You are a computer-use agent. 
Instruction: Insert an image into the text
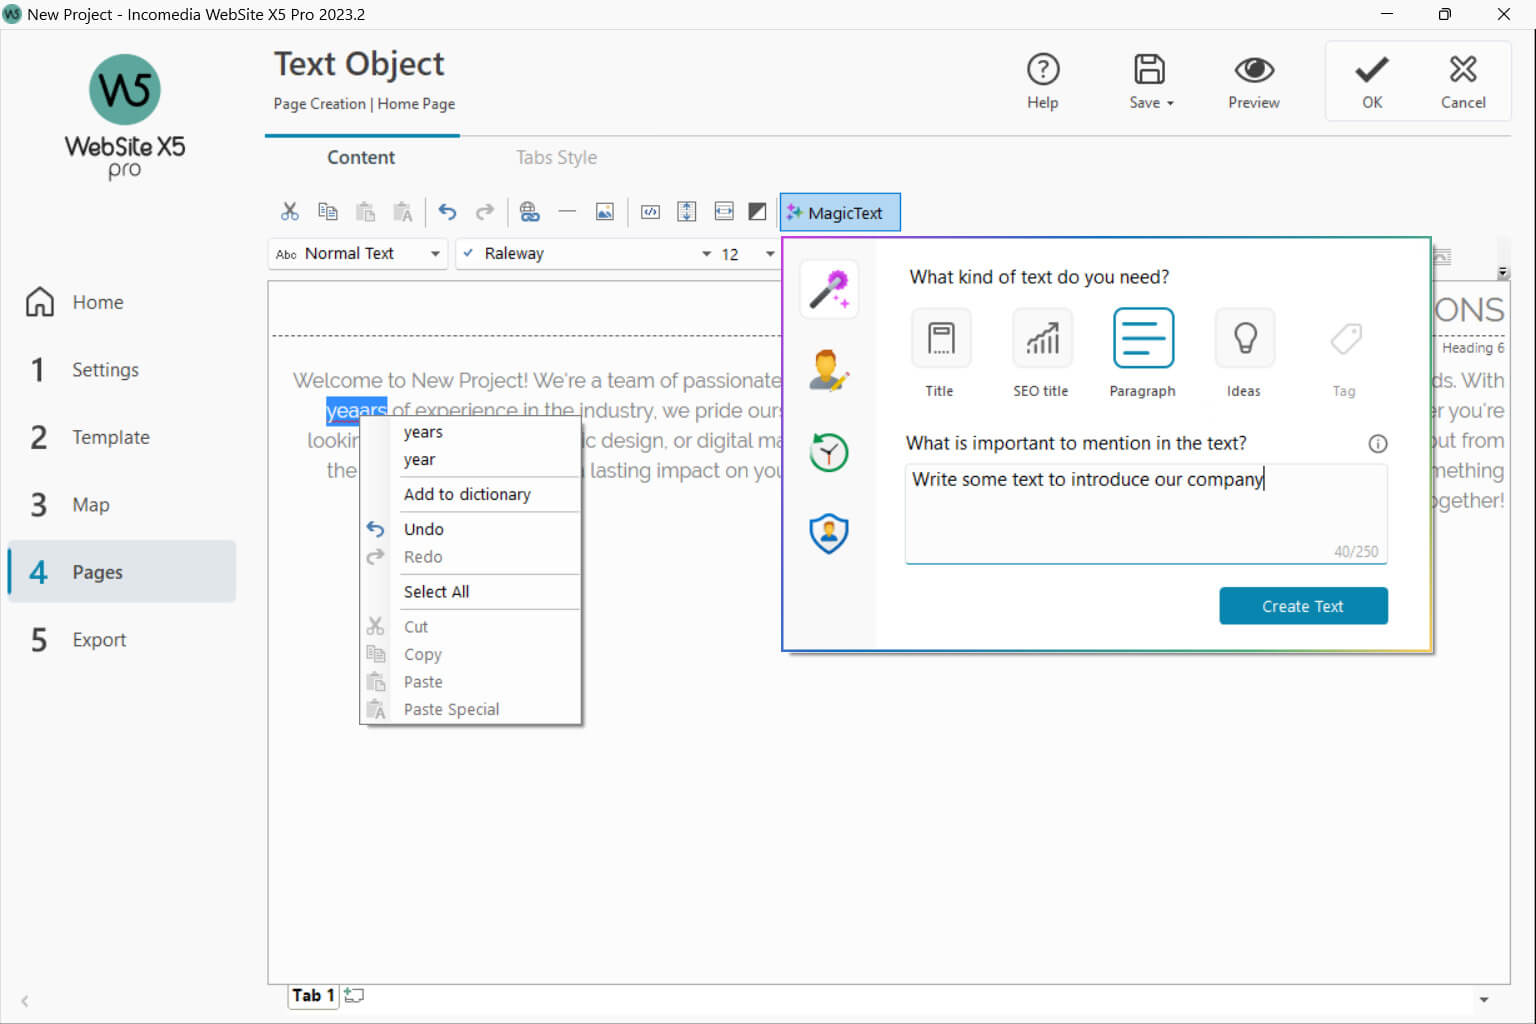pos(605,211)
